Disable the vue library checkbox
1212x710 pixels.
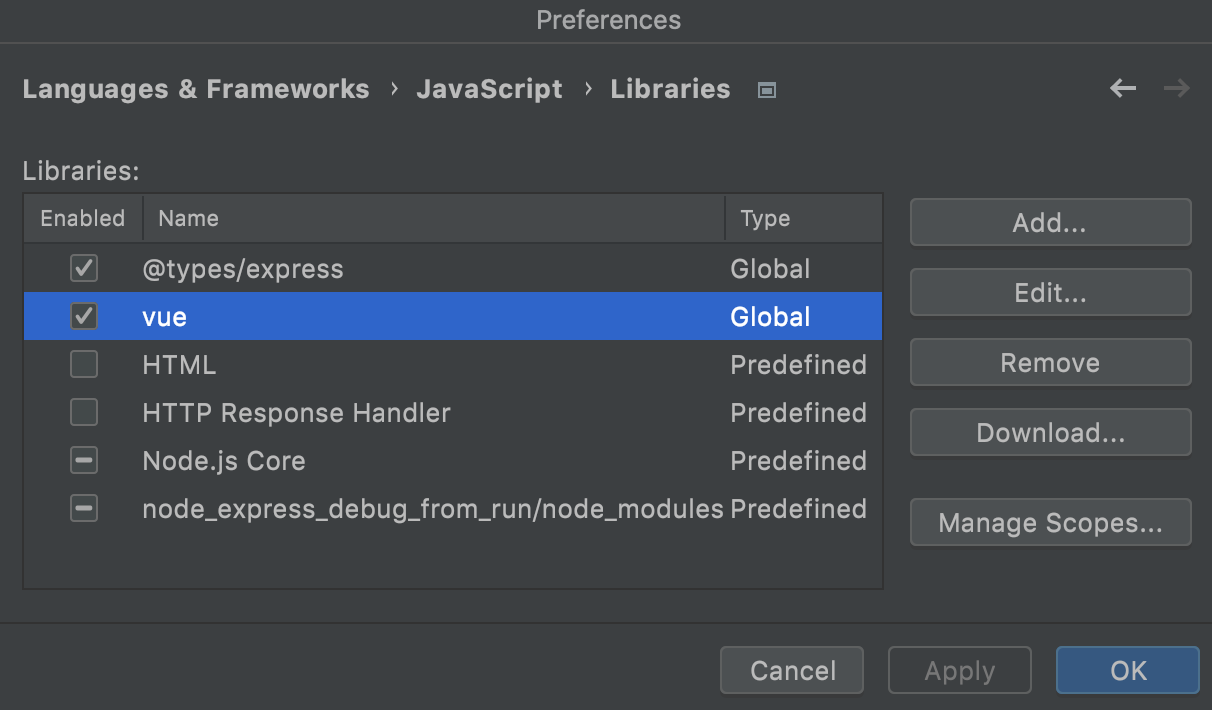pos(84,316)
